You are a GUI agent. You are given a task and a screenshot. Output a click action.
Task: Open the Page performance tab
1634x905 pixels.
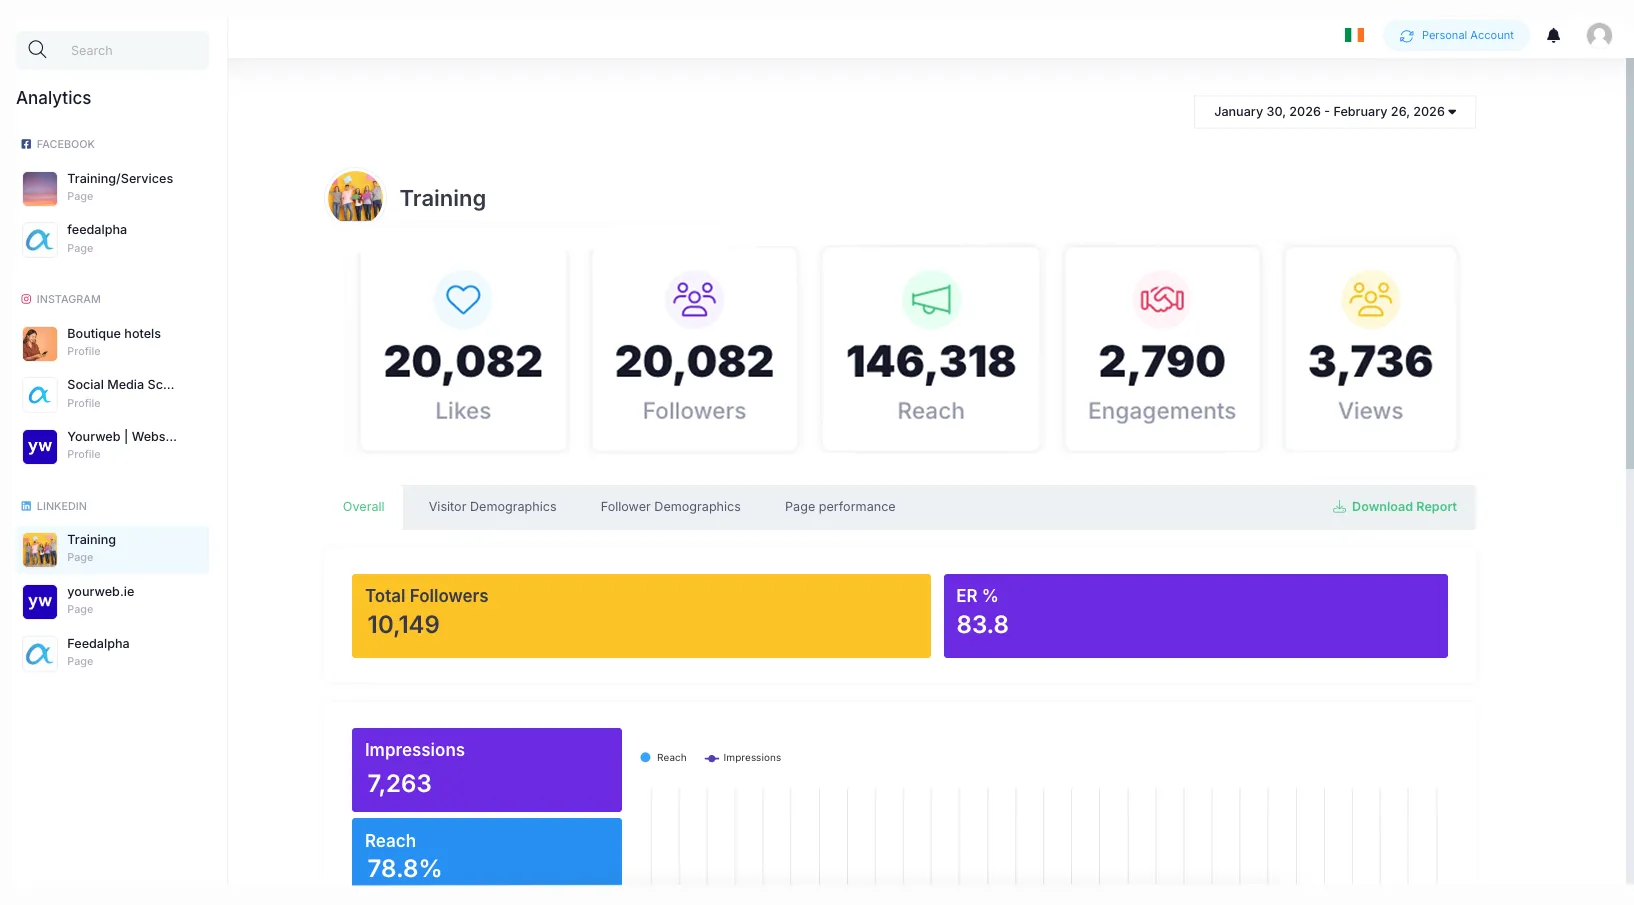coord(840,507)
